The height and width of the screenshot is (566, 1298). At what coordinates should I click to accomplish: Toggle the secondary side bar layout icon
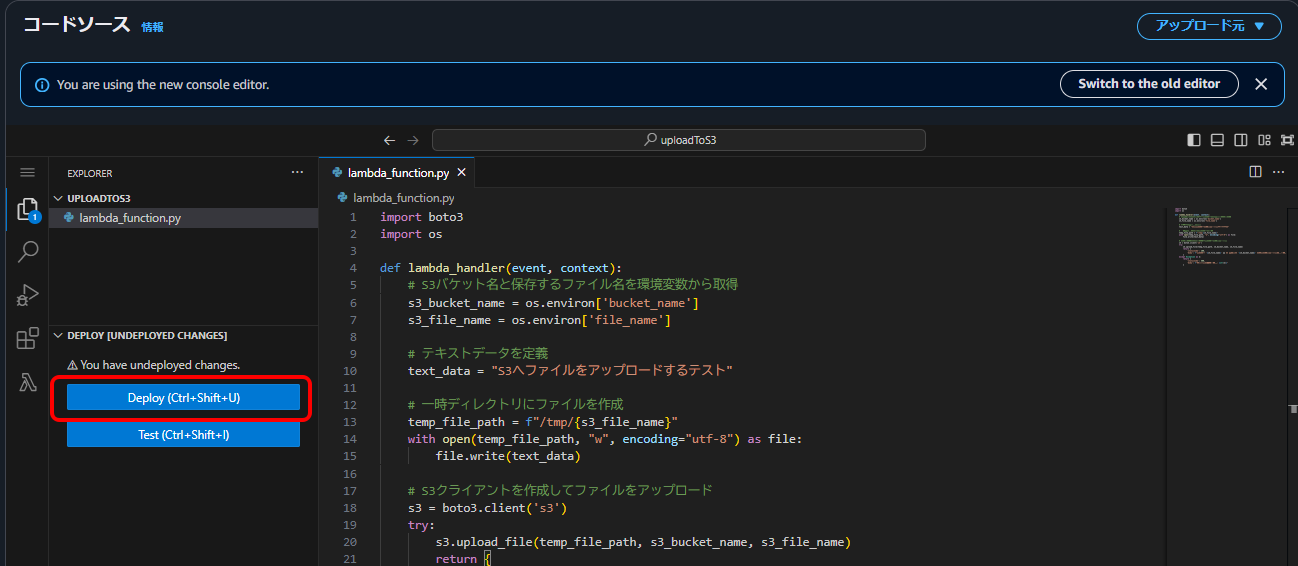pos(1241,141)
